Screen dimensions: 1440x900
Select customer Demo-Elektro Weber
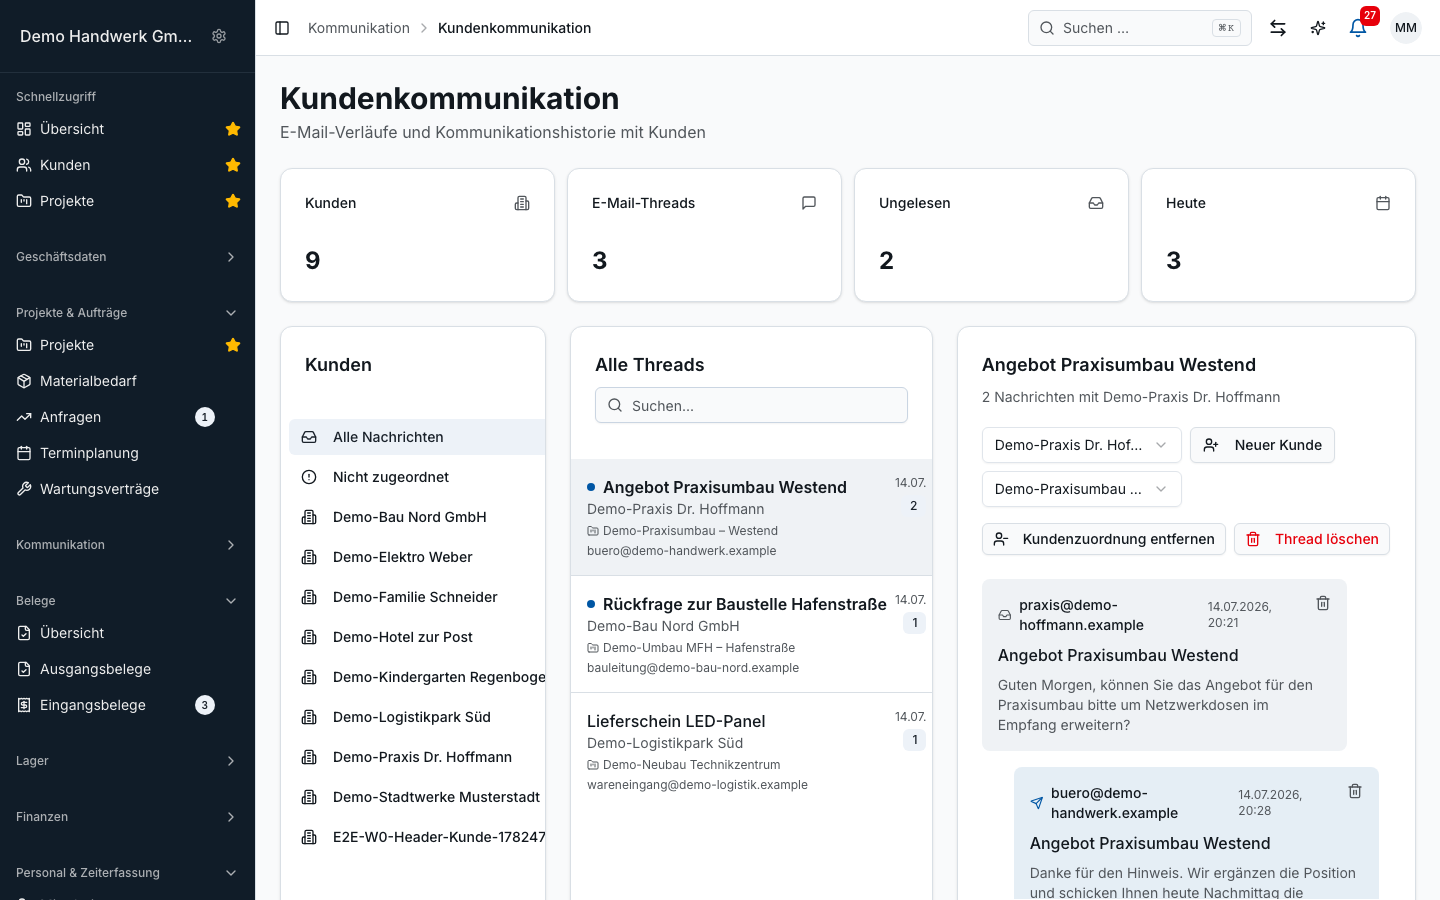click(x=417, y=557)
